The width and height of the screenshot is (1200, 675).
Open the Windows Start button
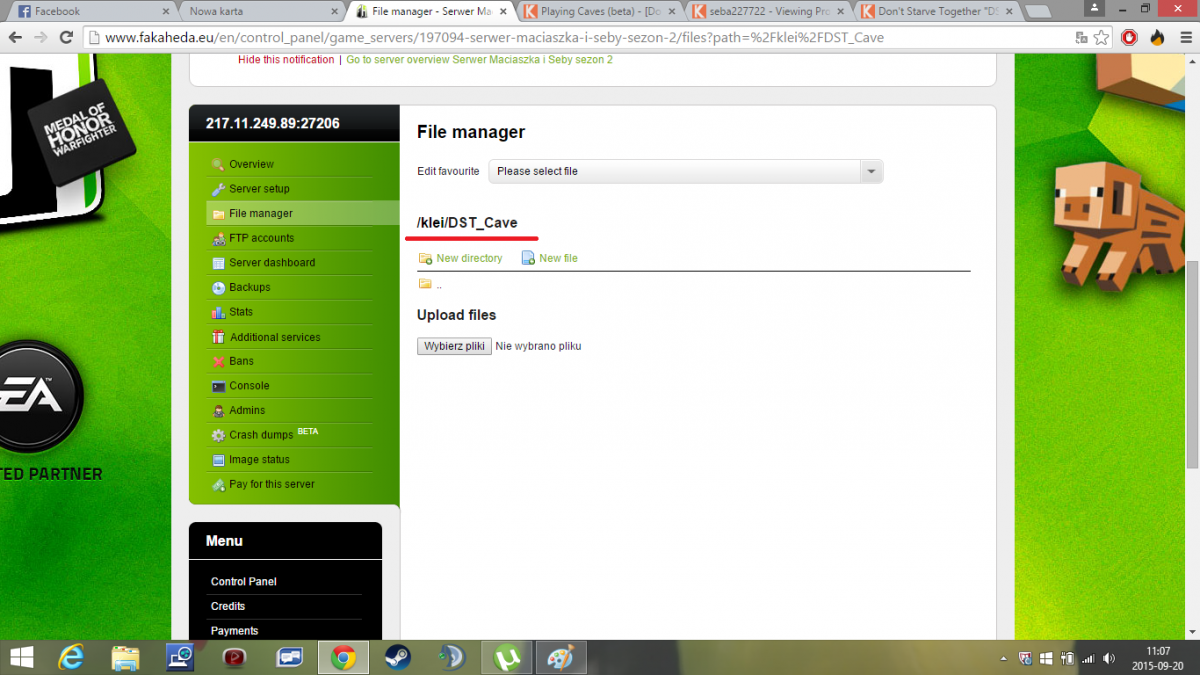(22, 657)
